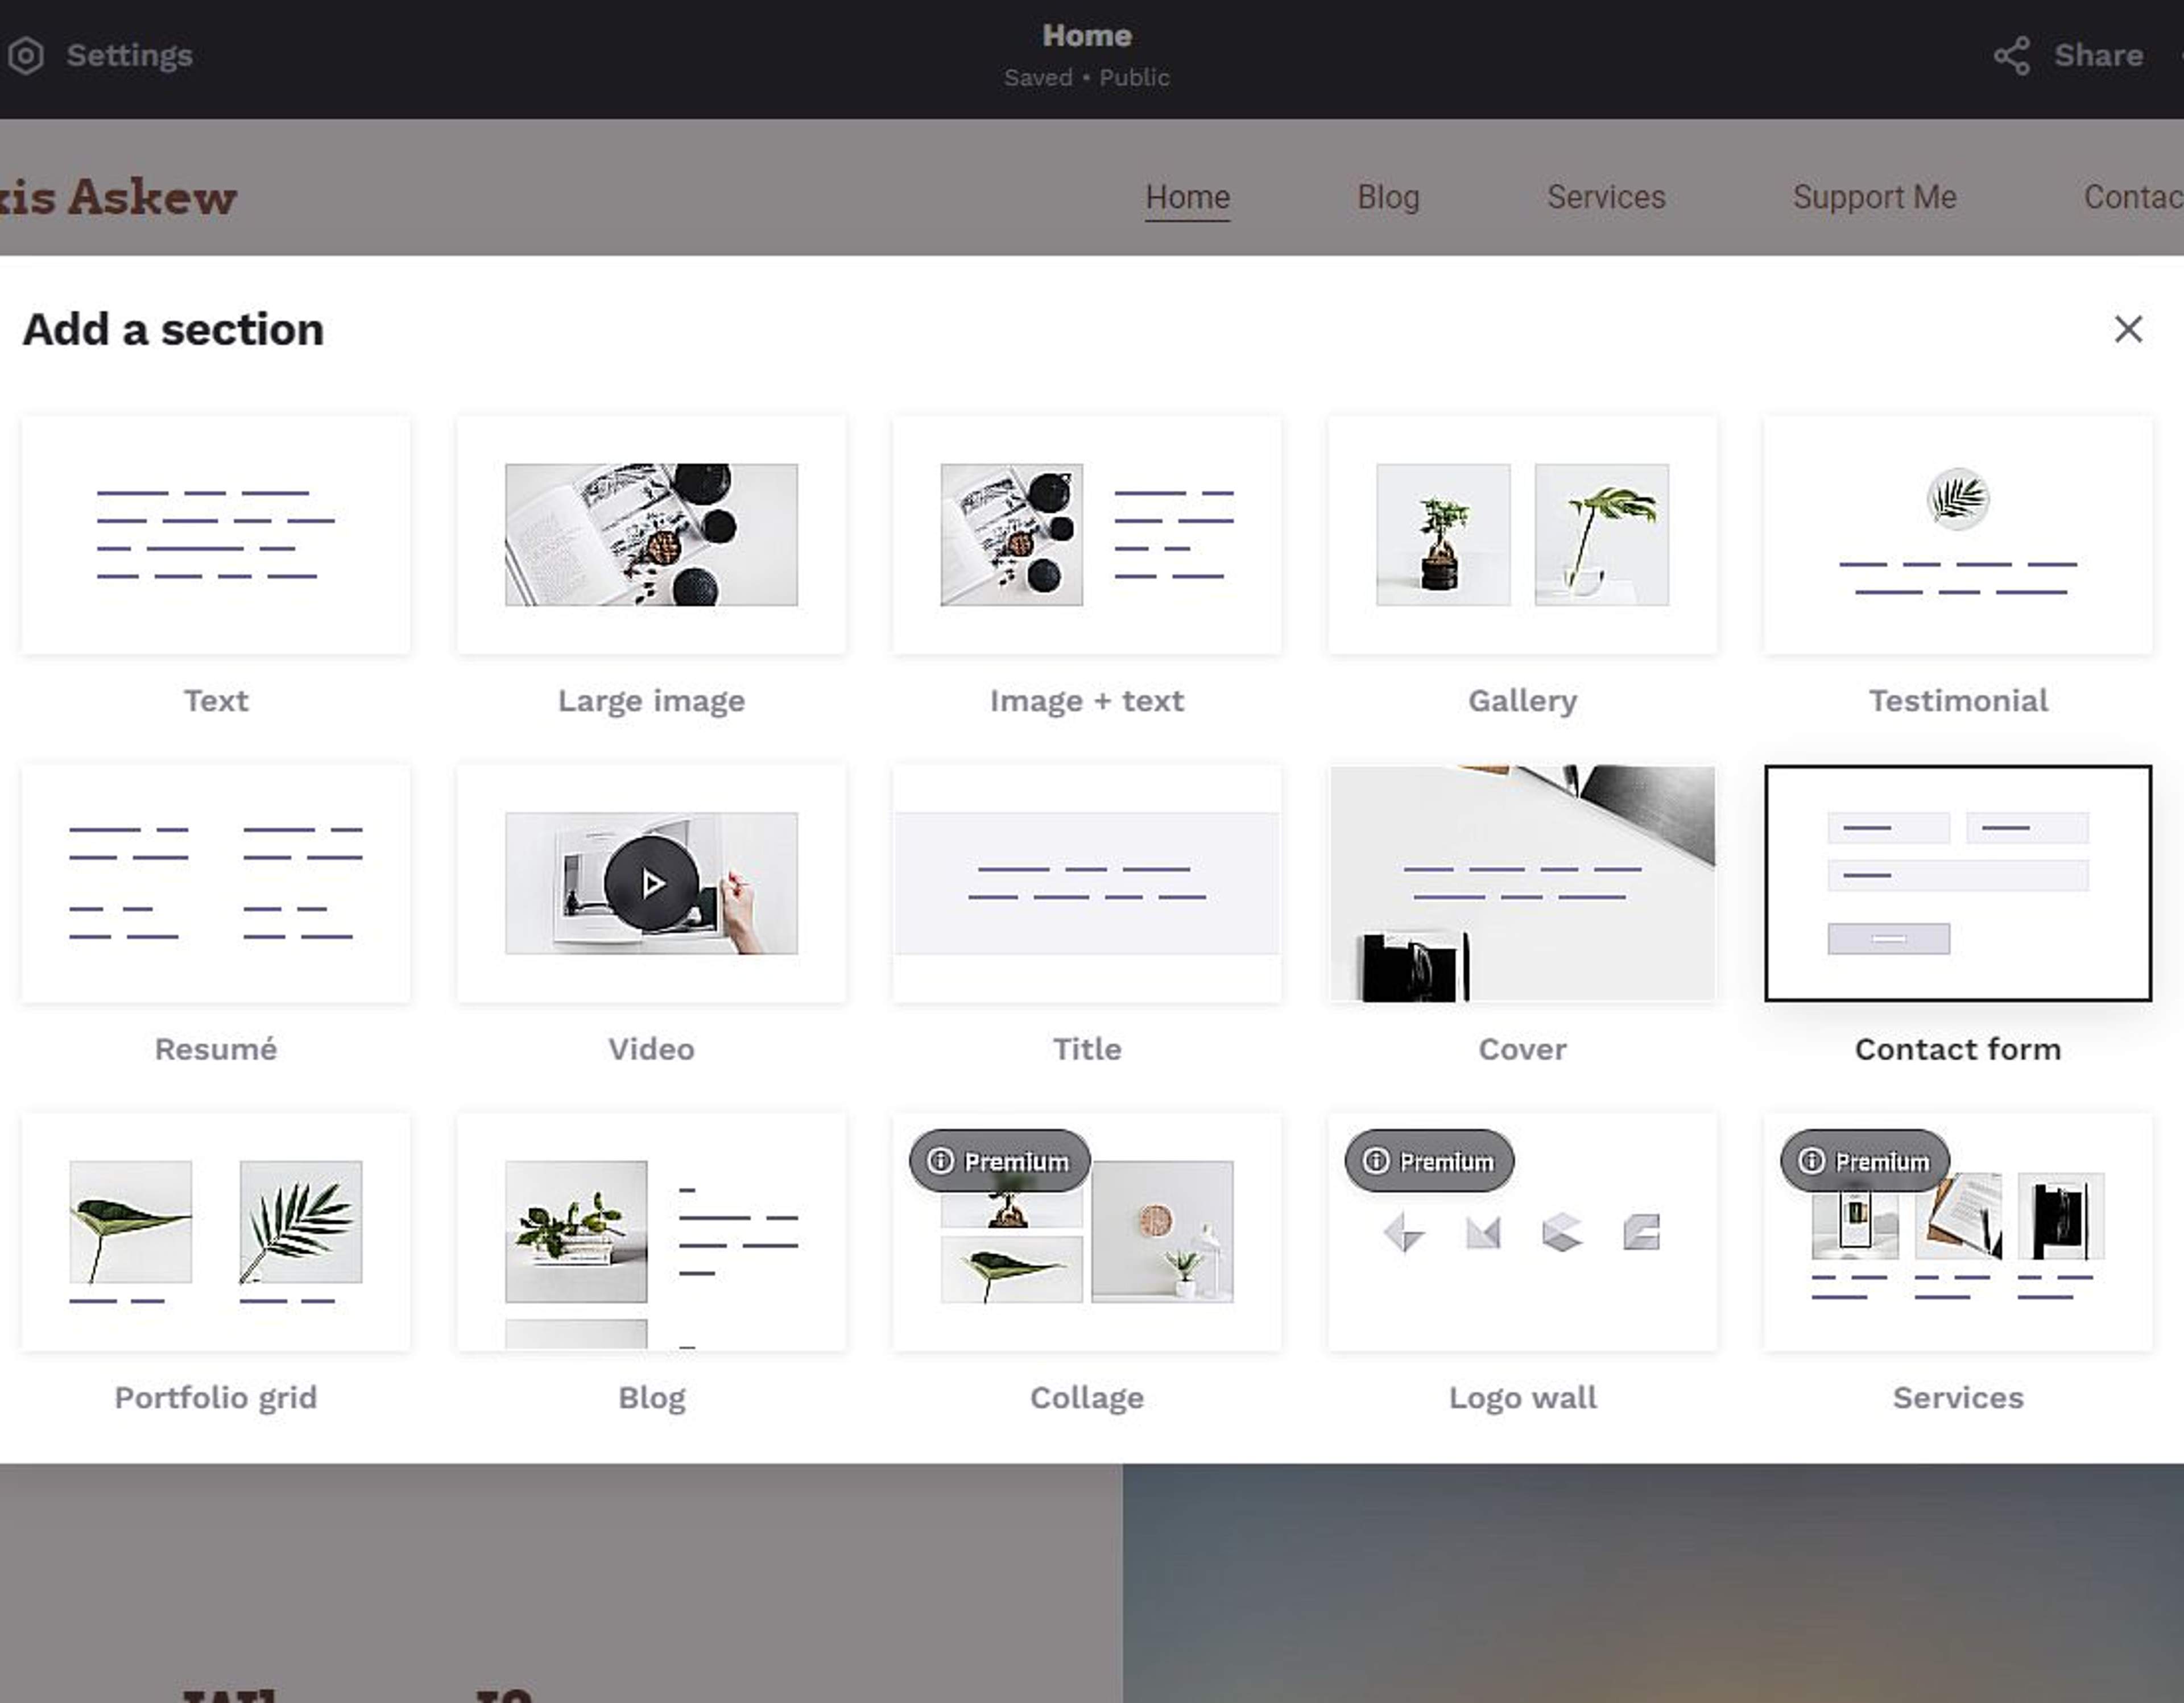This screenshot has width=2184, height=1703.
Task: Click the Premium badge on Services thumbnail
Action: tap(1865, 1161)
